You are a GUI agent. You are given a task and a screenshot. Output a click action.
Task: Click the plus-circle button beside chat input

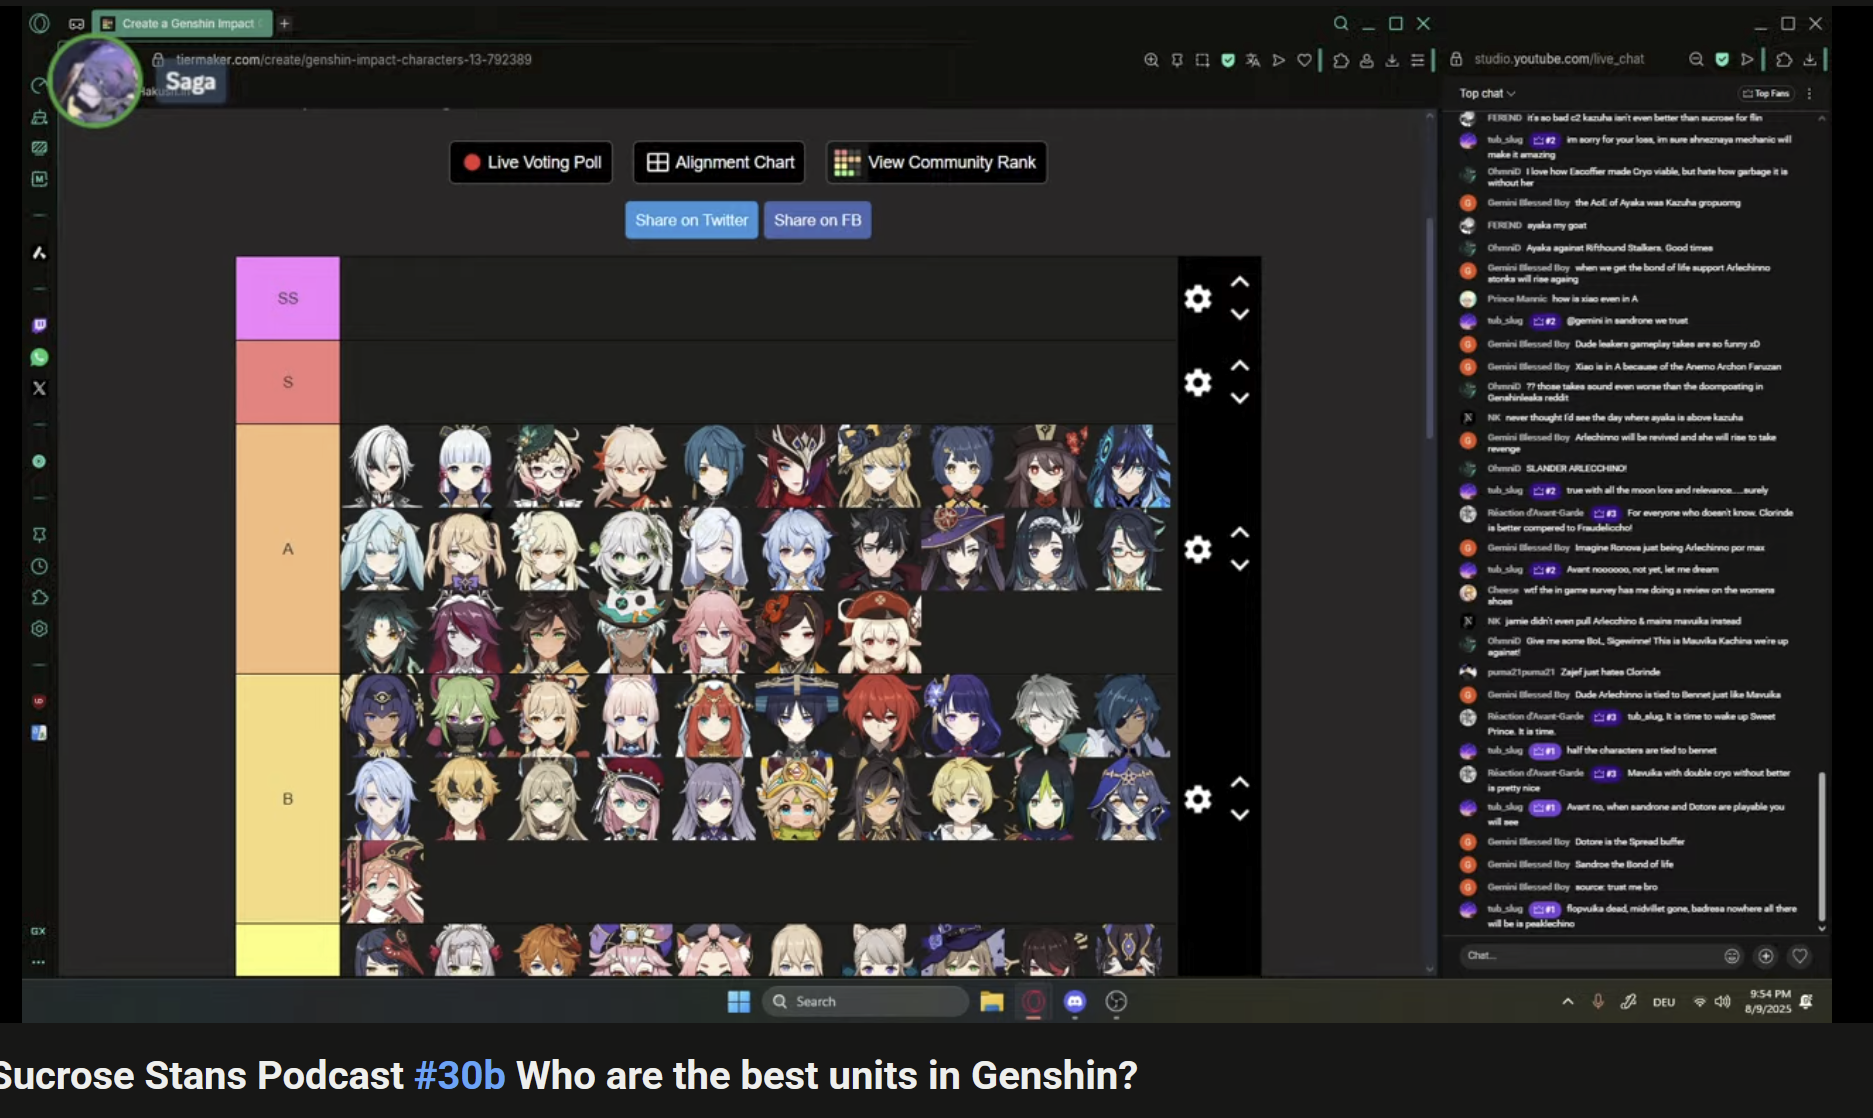coord(1766,956)
